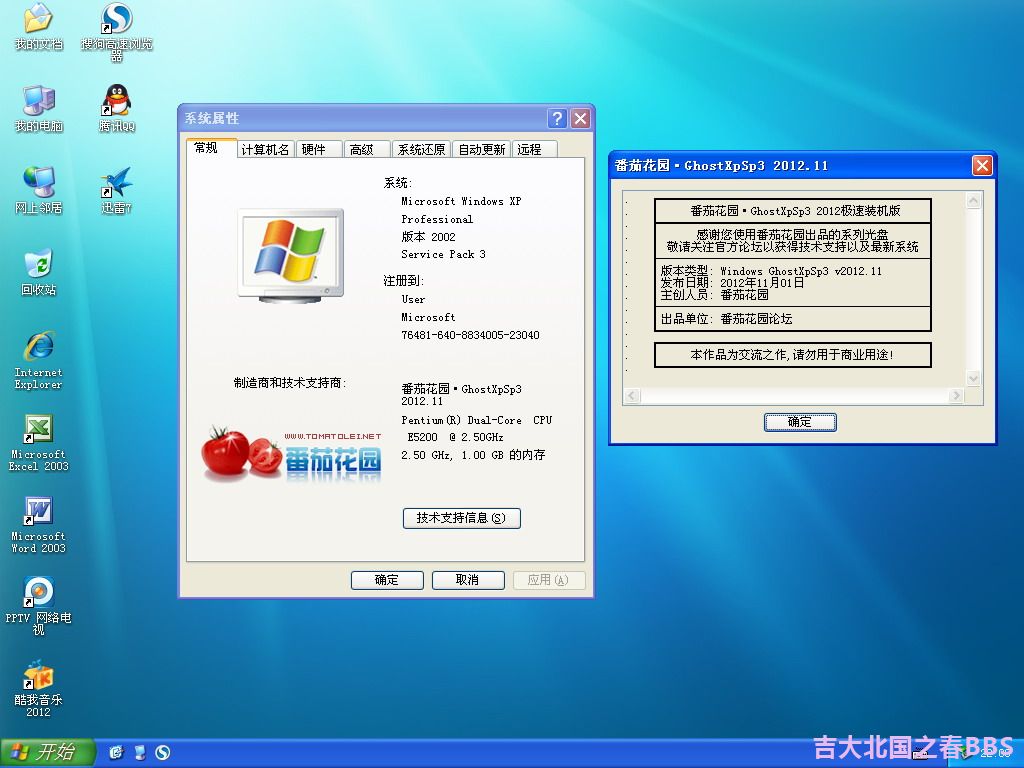Click the show desktop quick launch icon
1024x768 pixels.
pos(139,752)
